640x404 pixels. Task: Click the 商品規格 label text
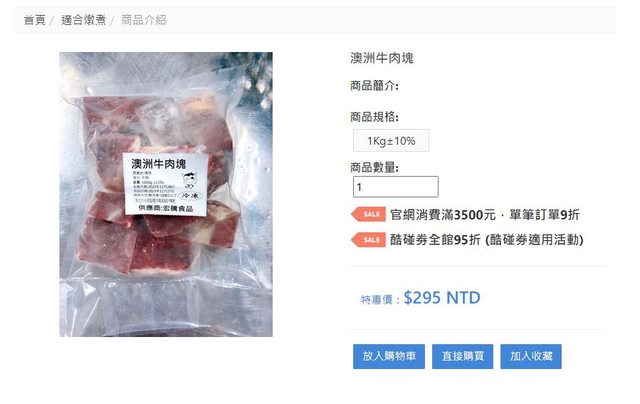[x=374, y=117]
